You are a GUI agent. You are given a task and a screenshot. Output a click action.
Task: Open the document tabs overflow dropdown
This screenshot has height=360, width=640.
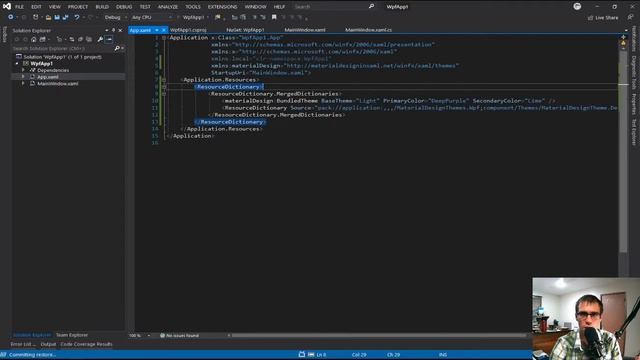[626, 30]
